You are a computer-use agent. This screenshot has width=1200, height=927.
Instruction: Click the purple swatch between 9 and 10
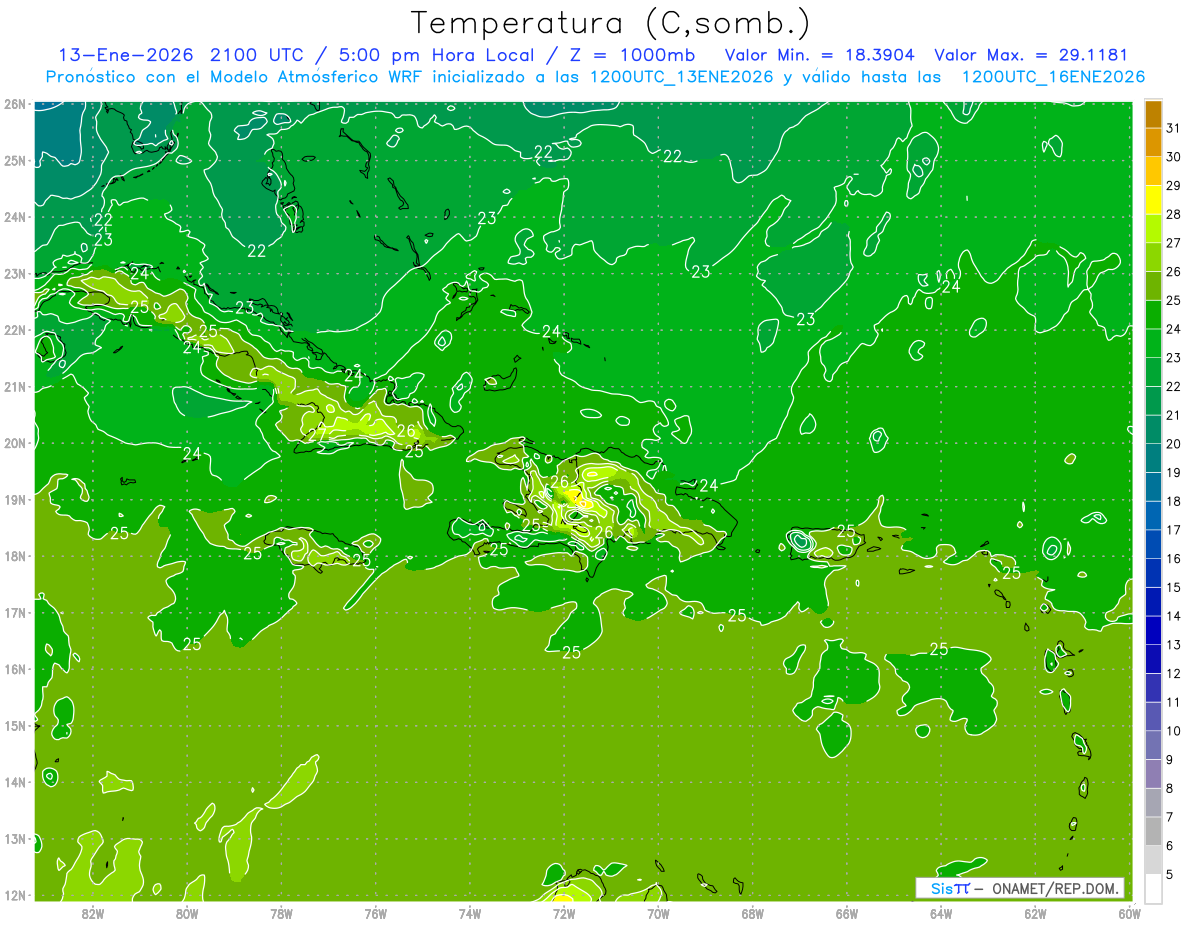click(x=1153, y=745)
